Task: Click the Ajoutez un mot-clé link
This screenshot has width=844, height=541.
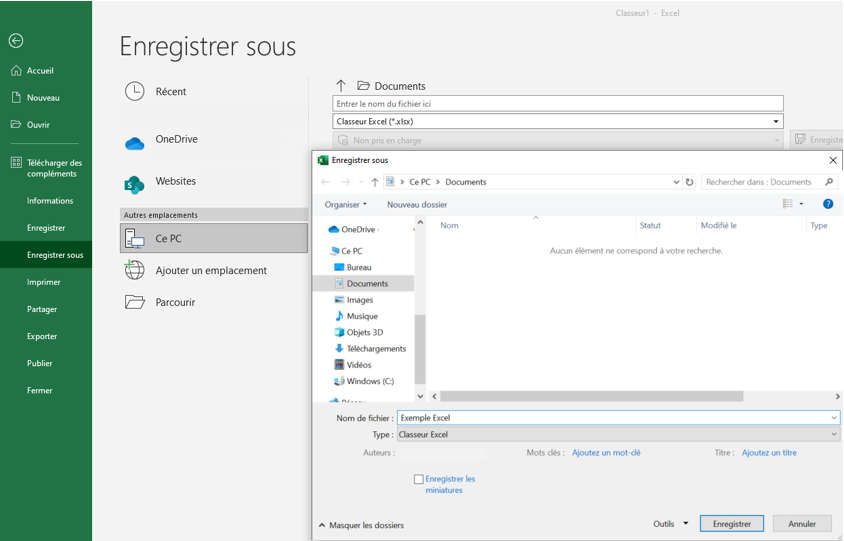Action: pos(606,453)
